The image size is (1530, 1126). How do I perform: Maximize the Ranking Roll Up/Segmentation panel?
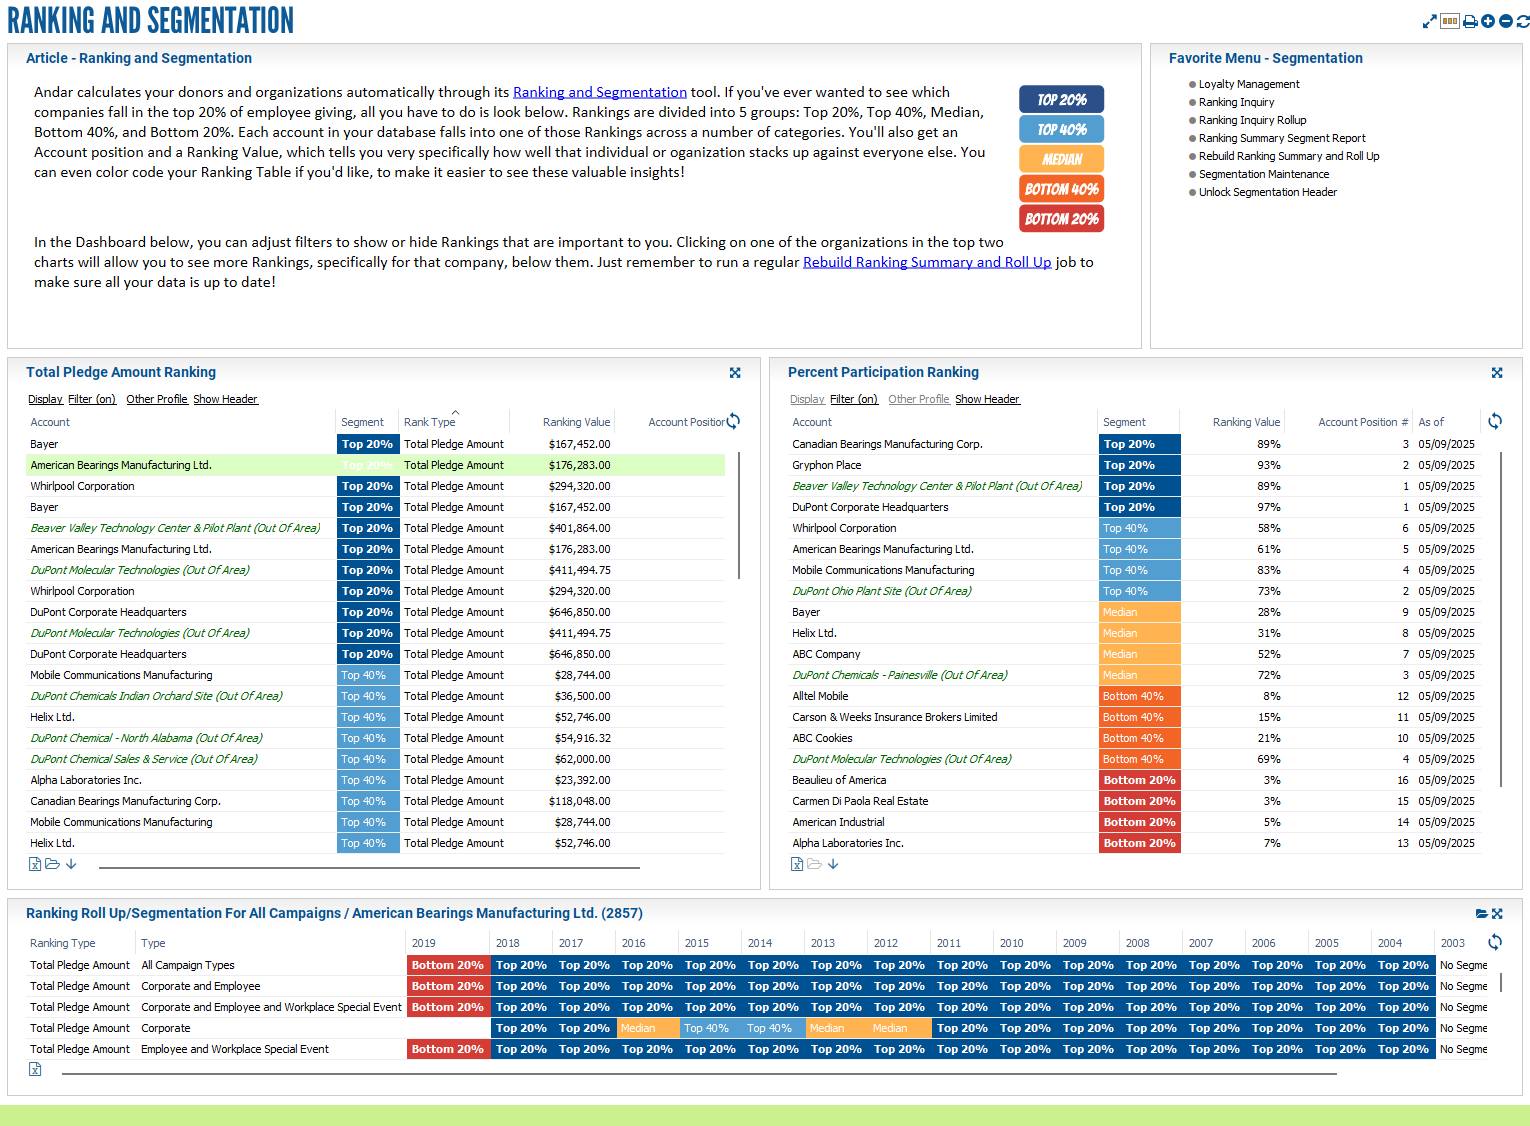pyautogui.click(x=1497, y=914)
